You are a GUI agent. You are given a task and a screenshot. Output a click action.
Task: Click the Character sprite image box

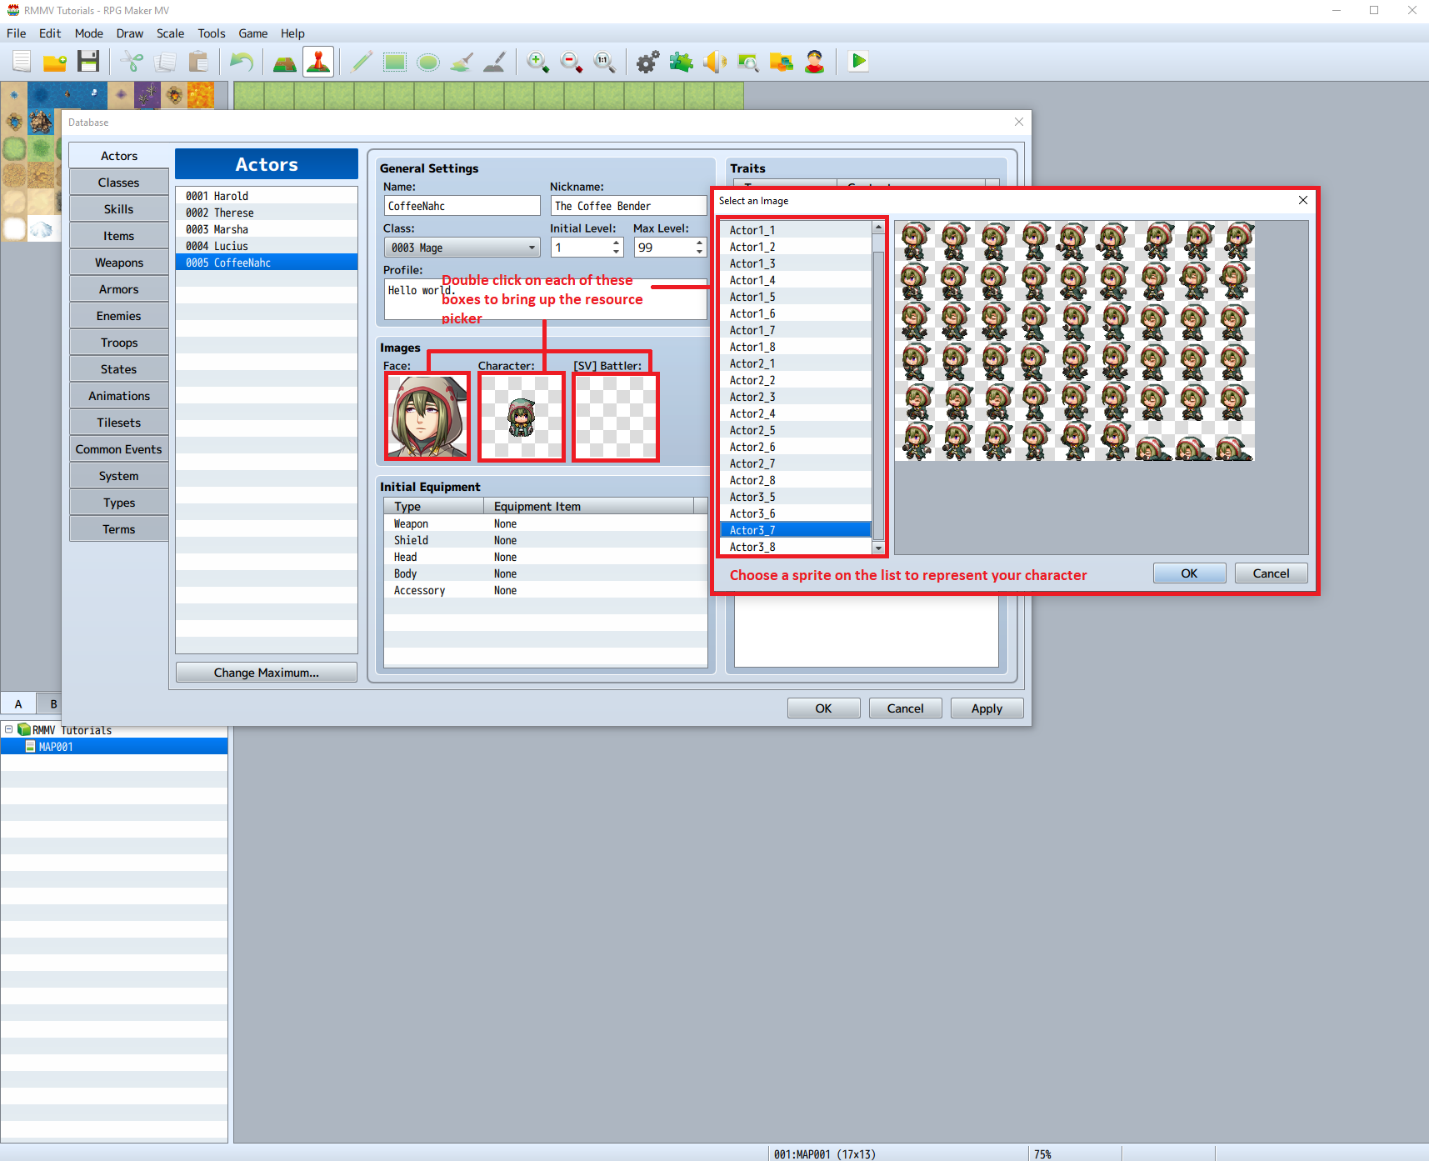pos(521,417)
